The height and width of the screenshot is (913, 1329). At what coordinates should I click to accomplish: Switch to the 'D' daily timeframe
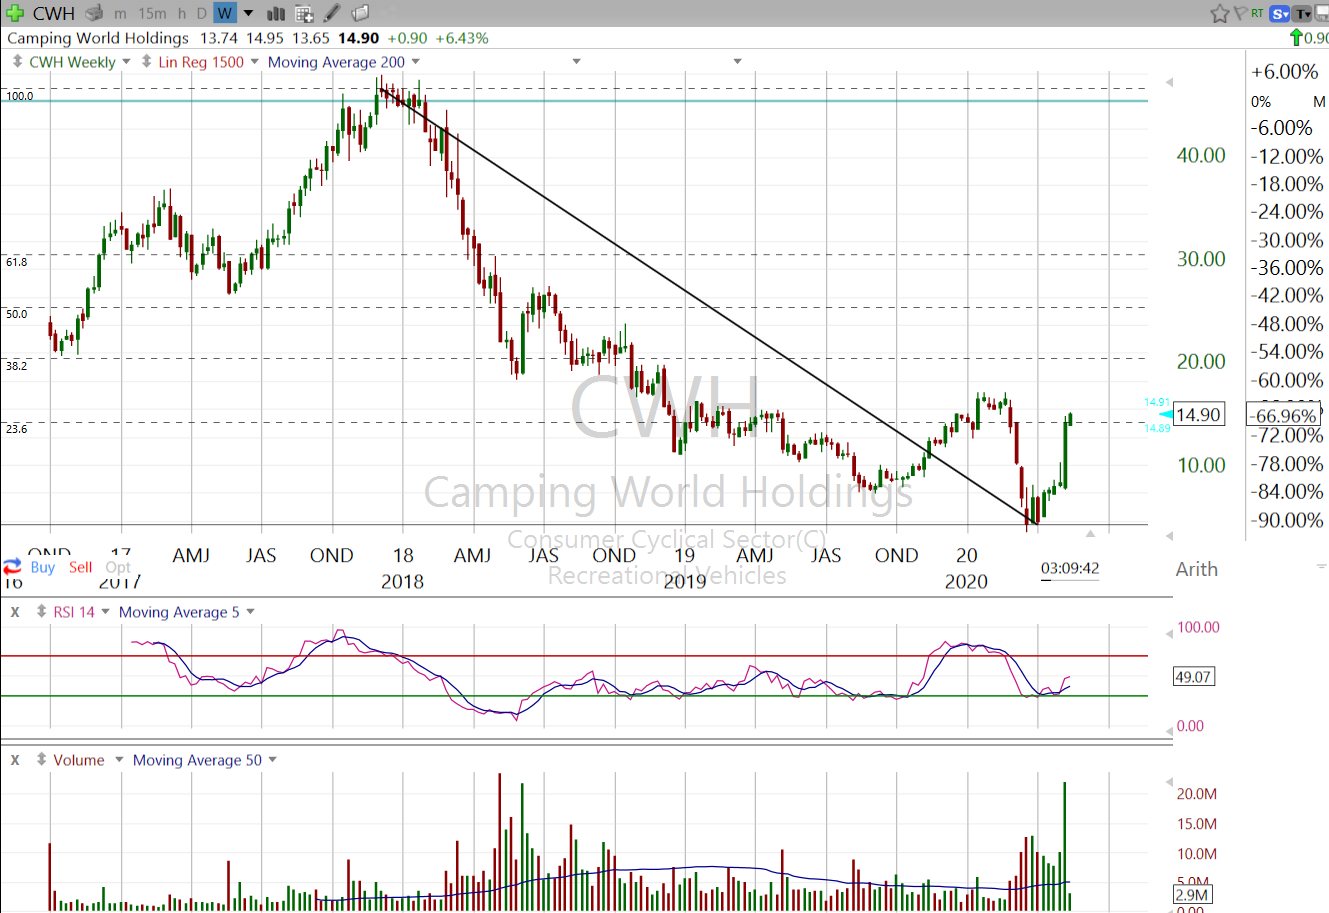201,14
